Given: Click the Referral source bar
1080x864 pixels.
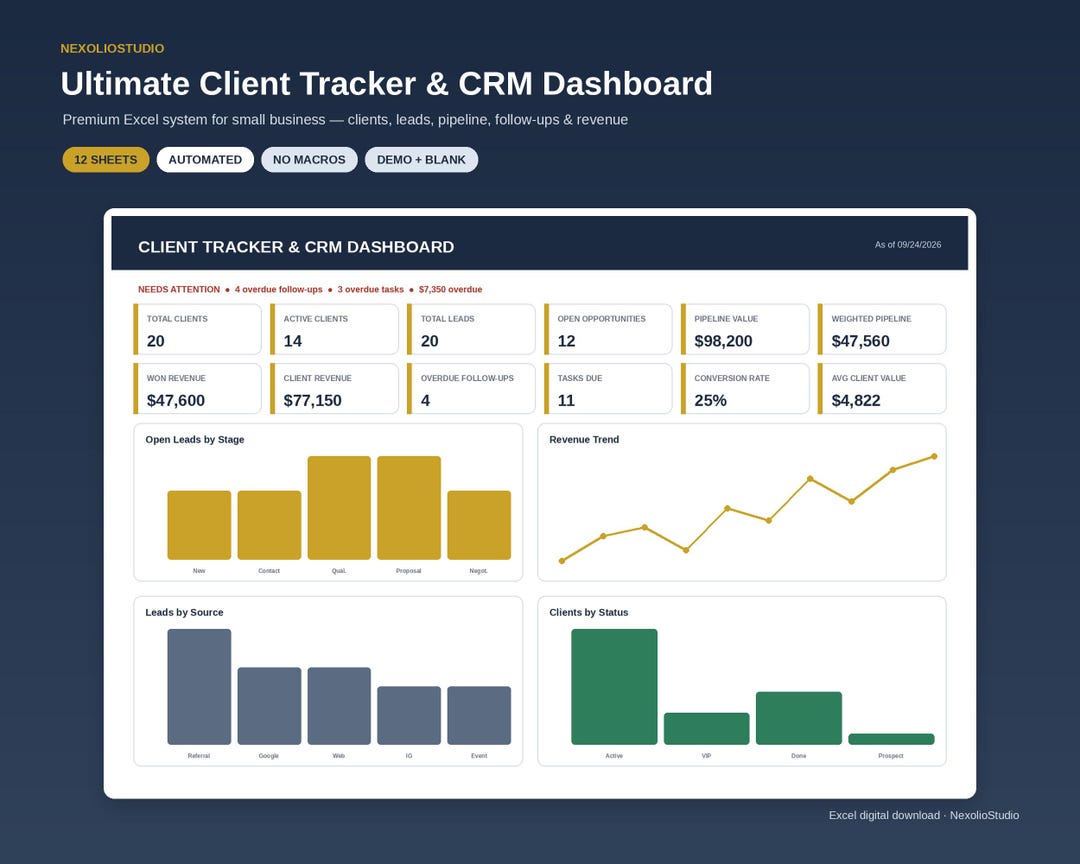Looking at the screenshot, I should tap(199, 687).
